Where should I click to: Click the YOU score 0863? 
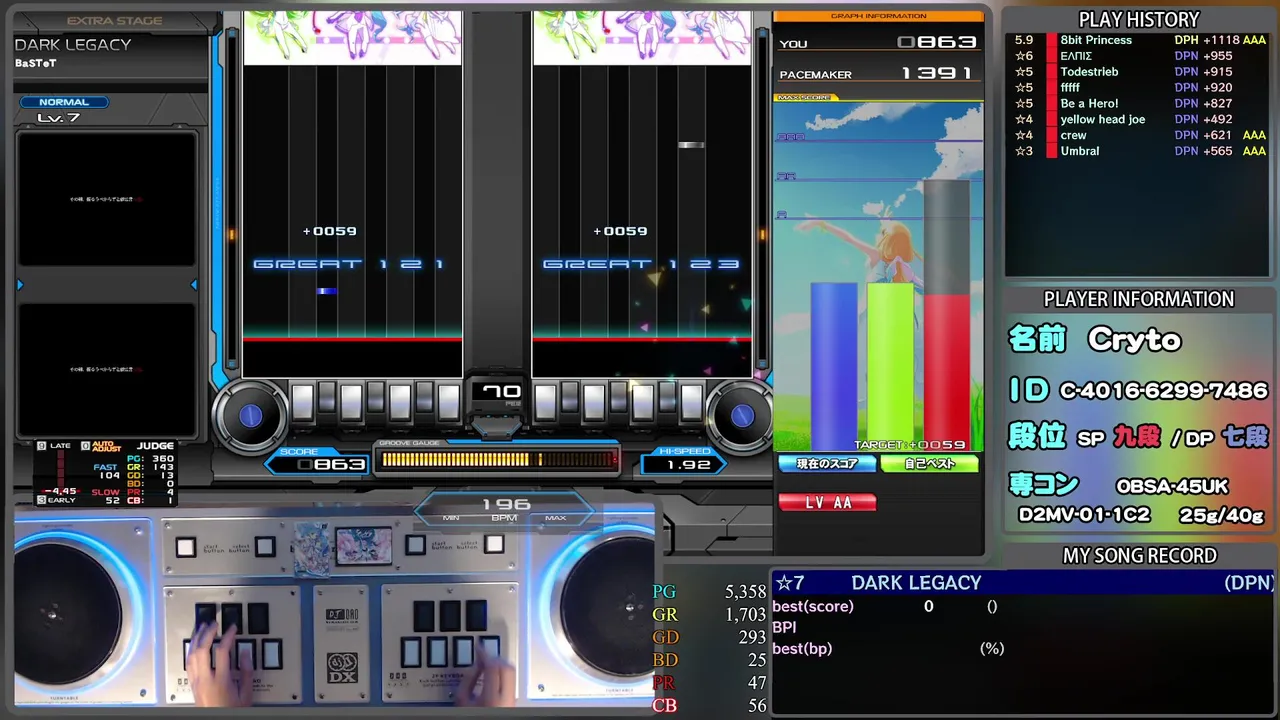(x=936, y=42)
